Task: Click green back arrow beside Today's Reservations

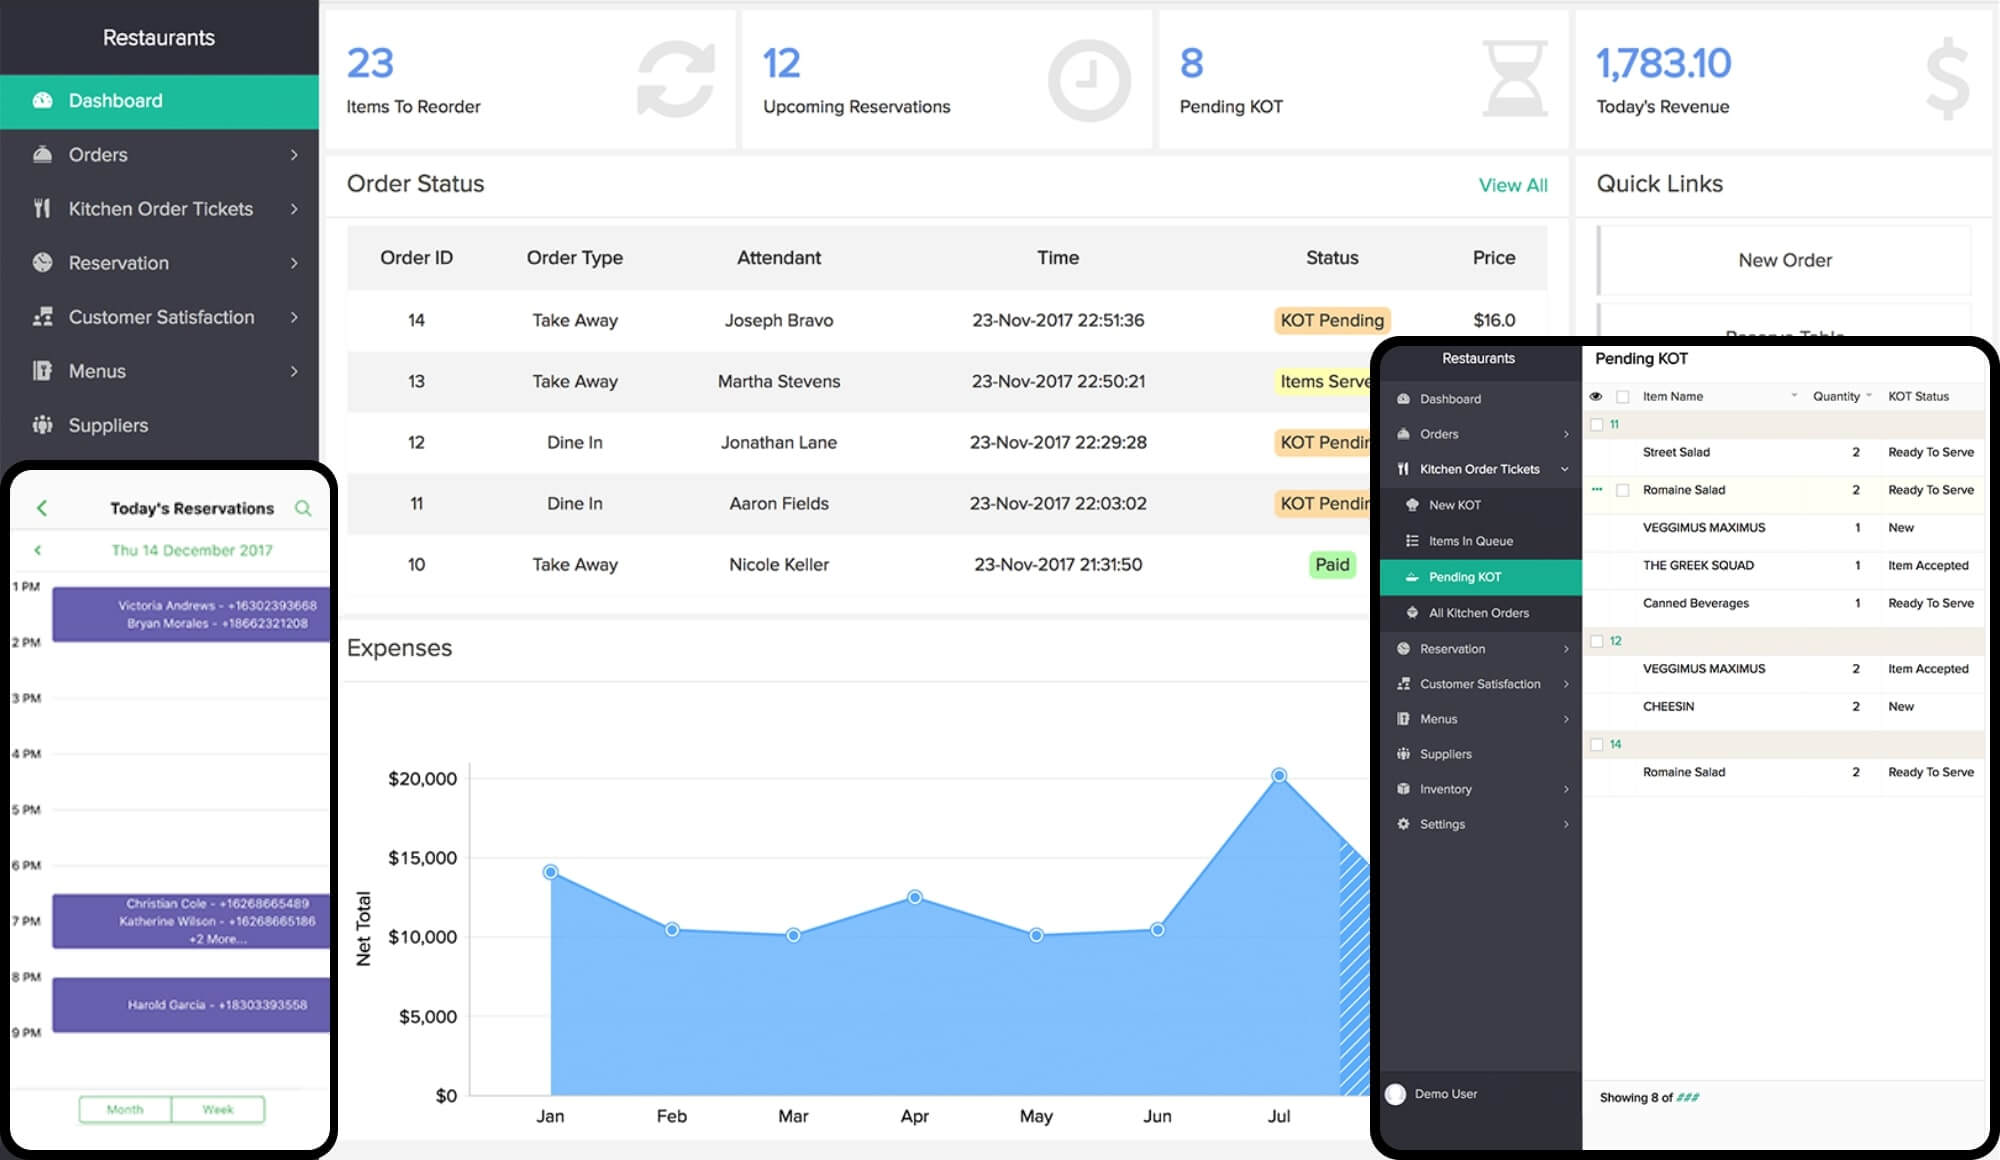Action: (x=42, y=508)
